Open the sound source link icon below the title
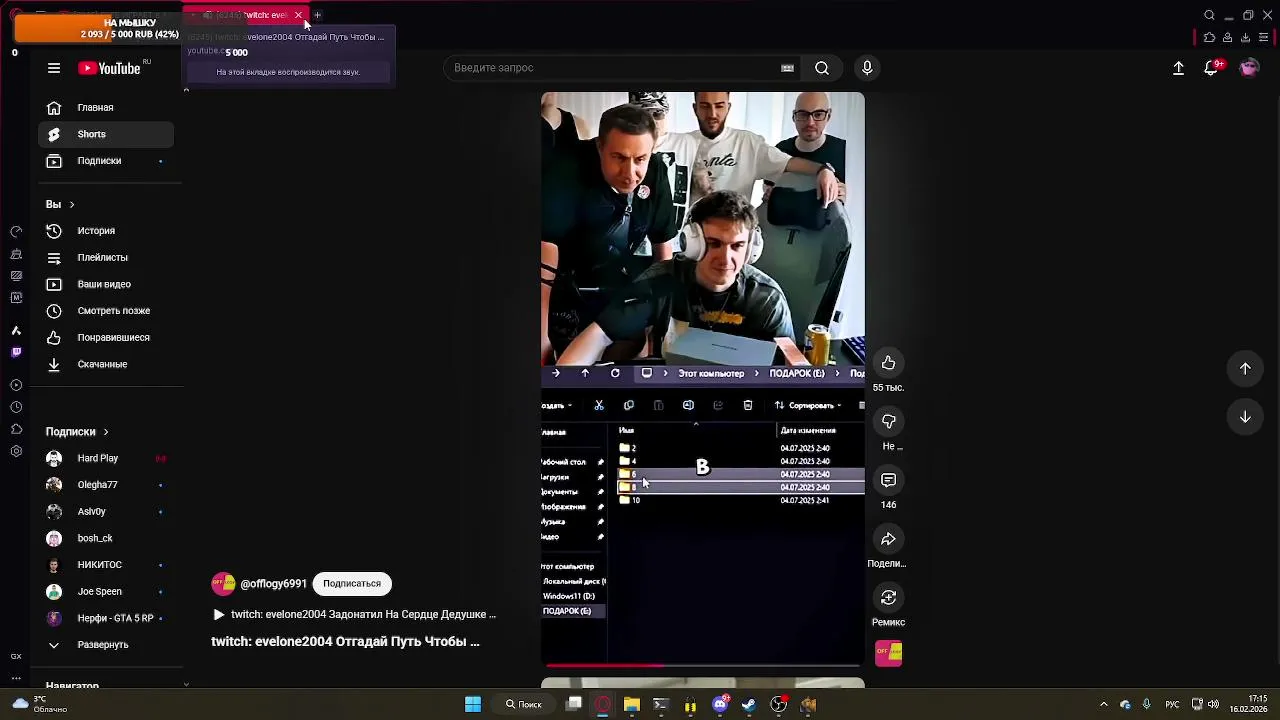Viewport: 1280px width, 720px height. tap(219, 615)
